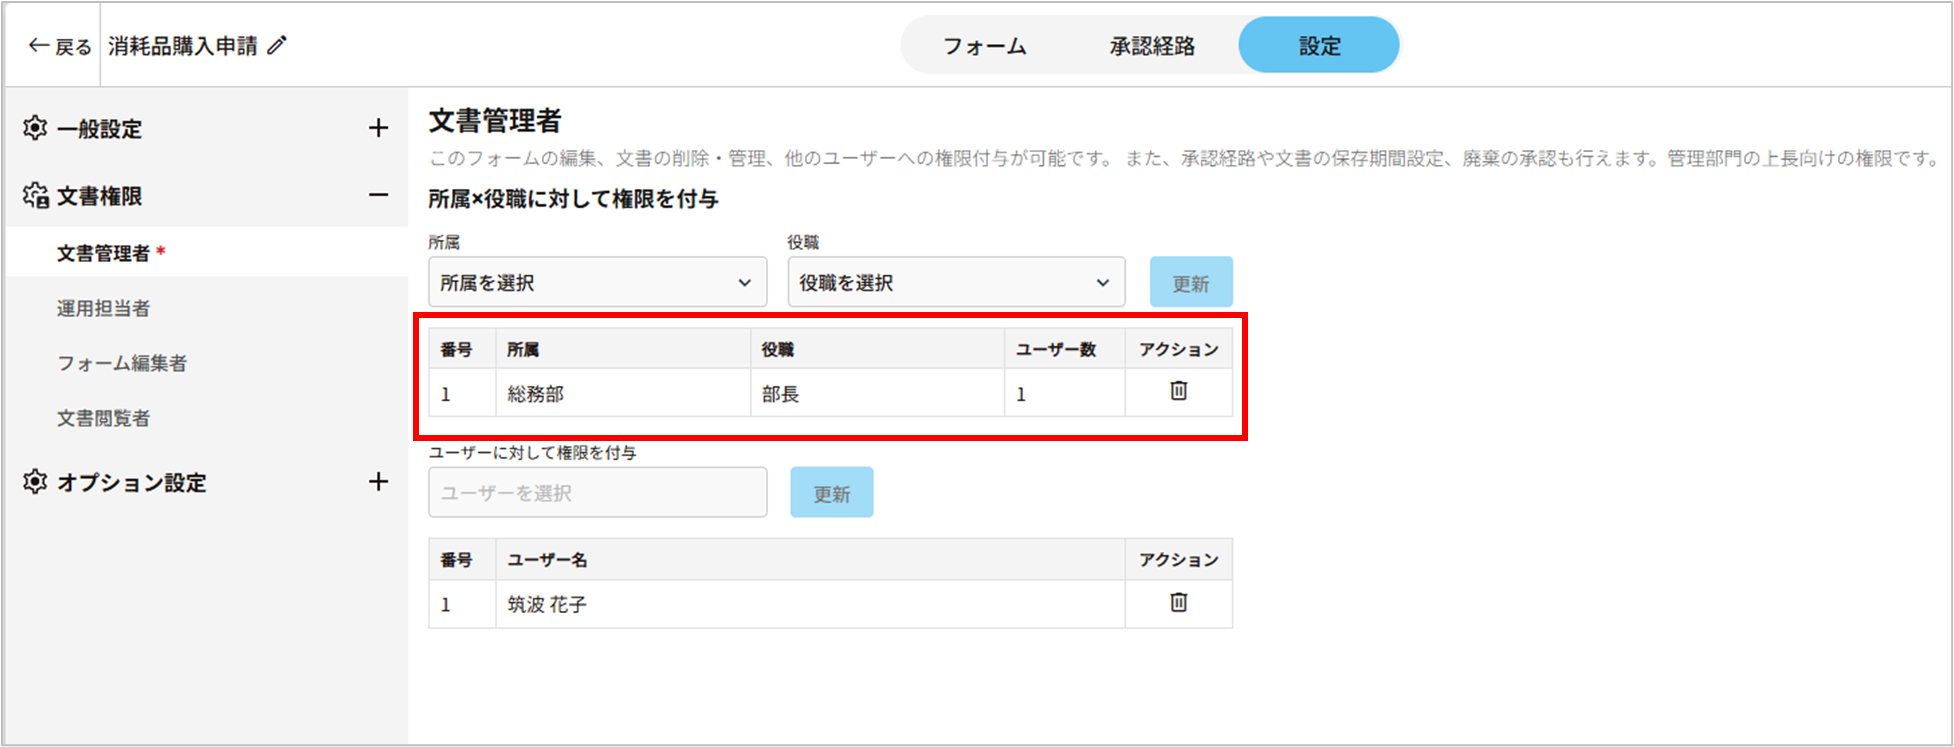This screenshot has width=1954, height=747.
Task: Click the 文書権限 gear-lock icon
Action: coord(36,196)
